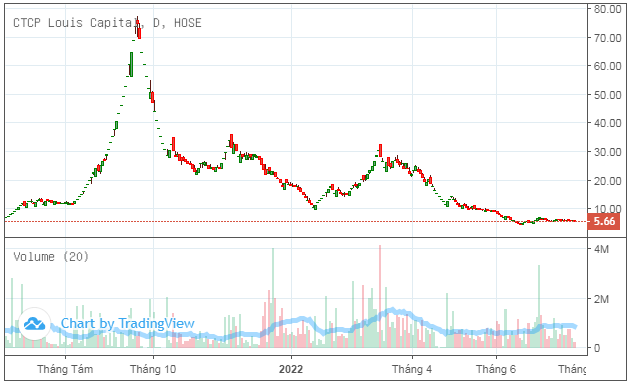Click the red 5.66 last price label
Image resolution: width=633 pixels, height=384 pixels.
(604, 221)
